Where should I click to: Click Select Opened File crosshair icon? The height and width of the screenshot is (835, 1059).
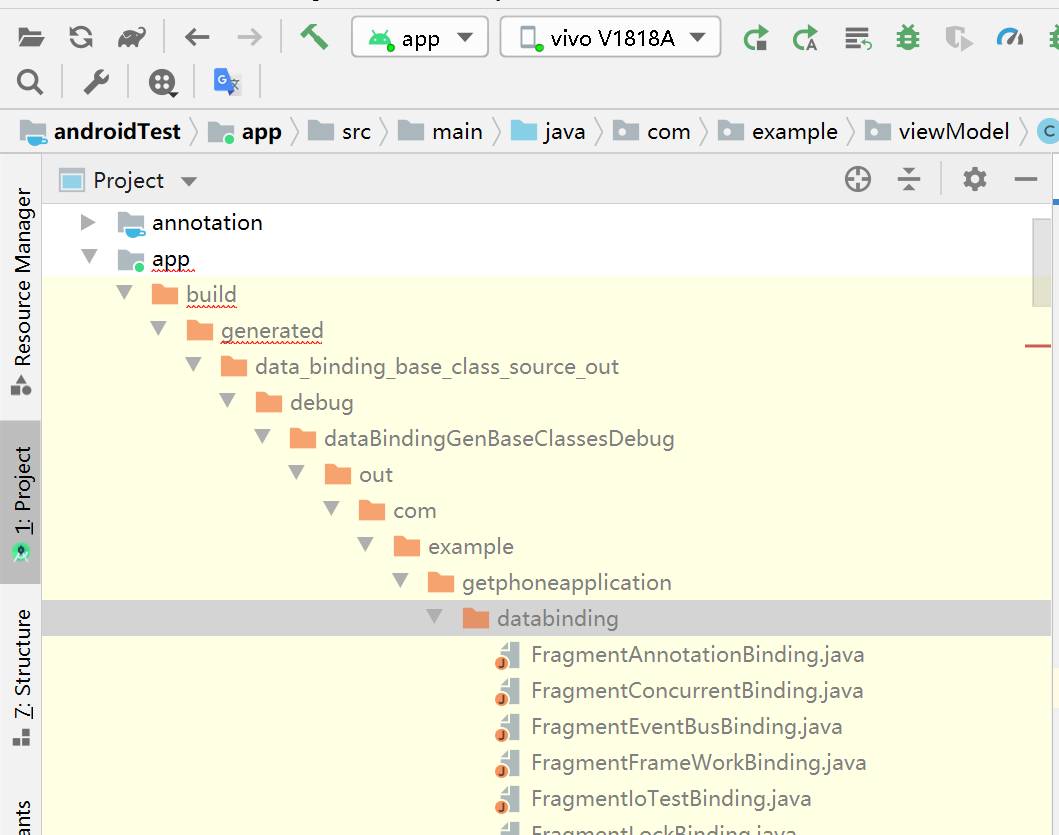[x=858, y=180]
